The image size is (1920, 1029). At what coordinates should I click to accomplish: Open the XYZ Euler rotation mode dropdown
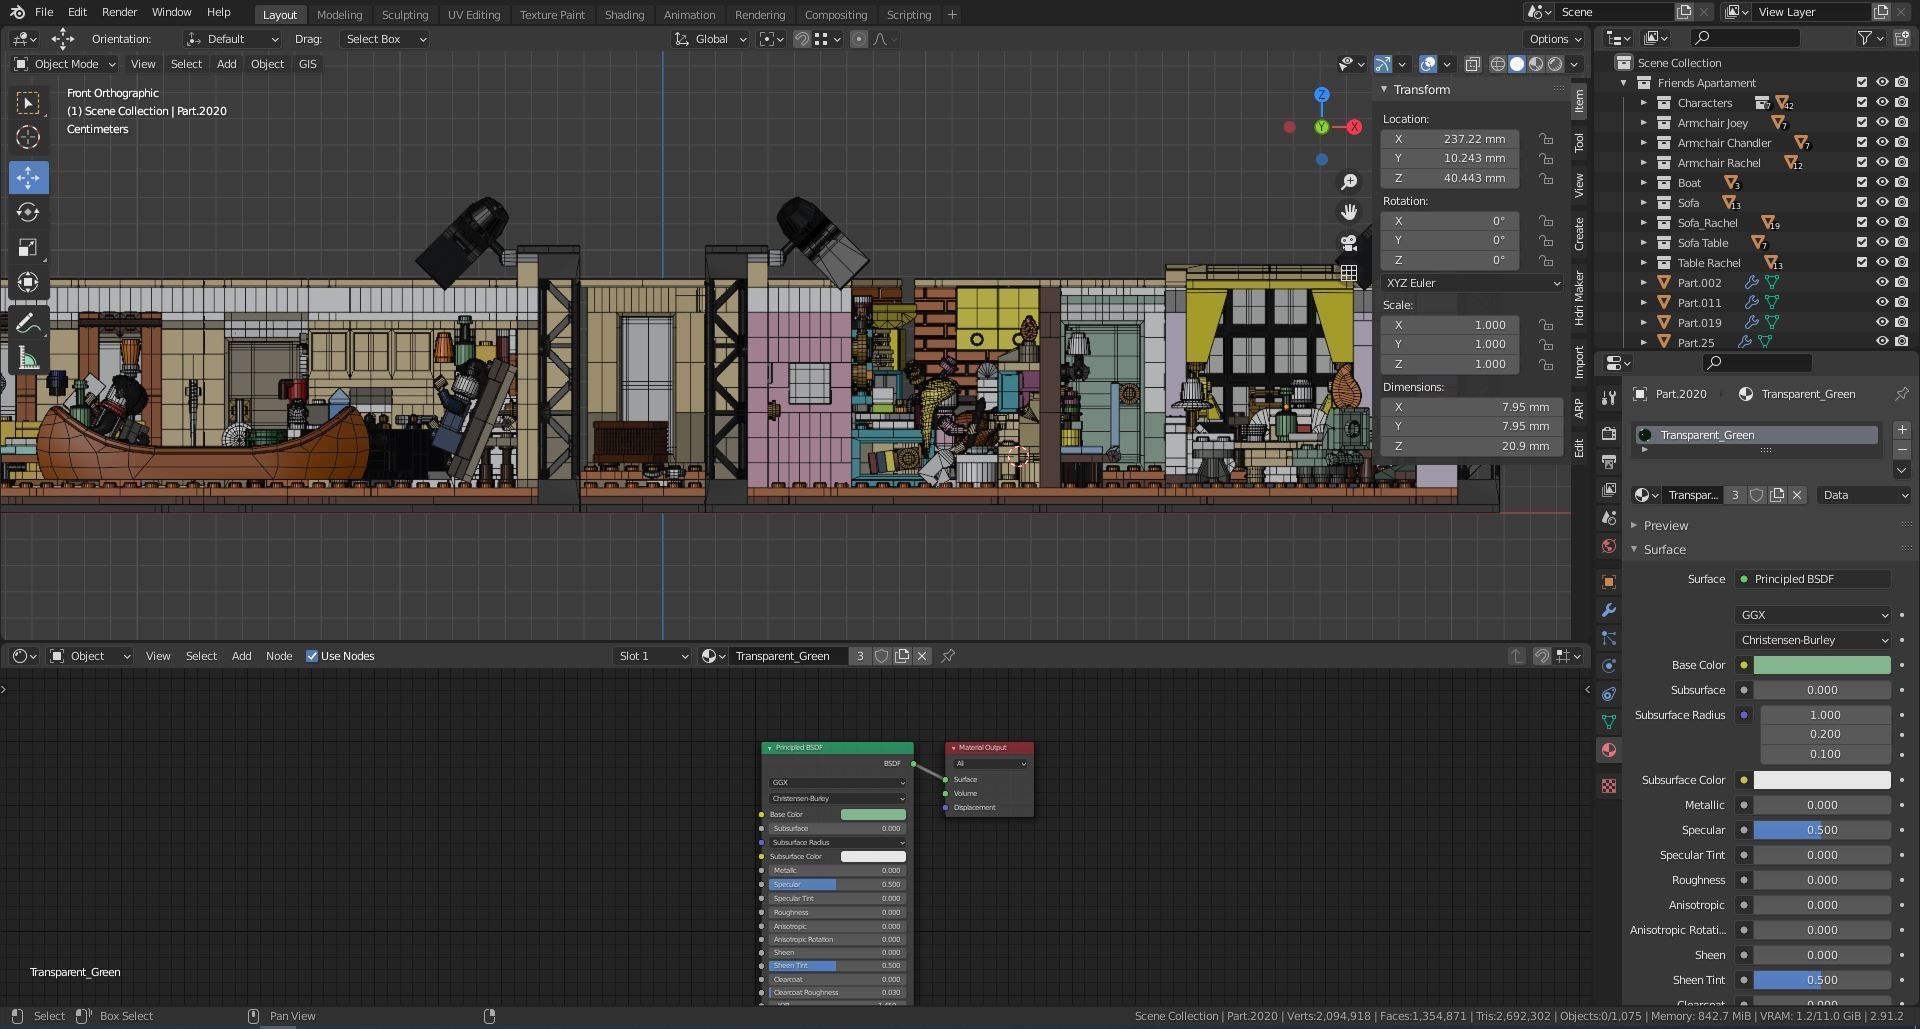[1472, 283]
